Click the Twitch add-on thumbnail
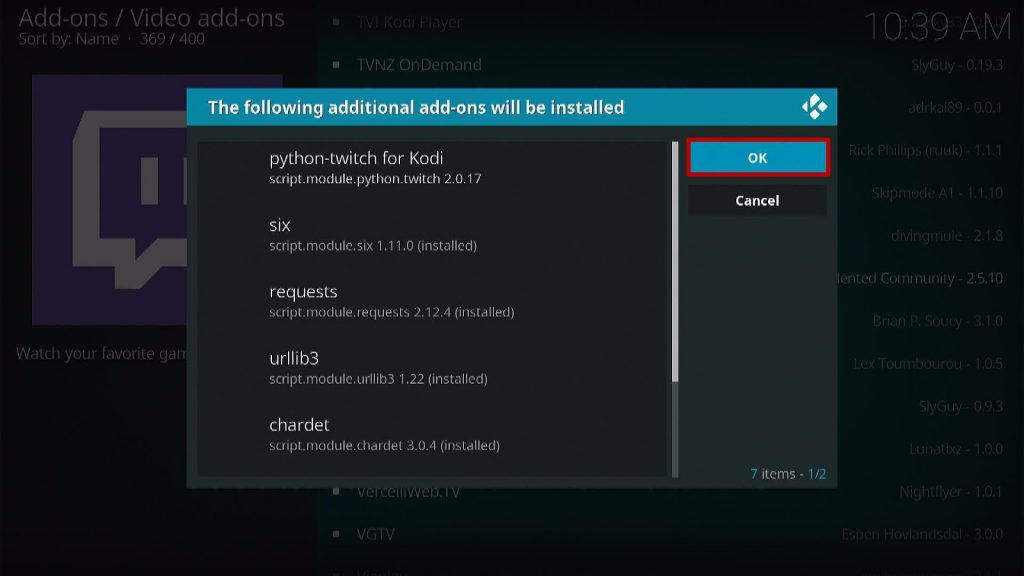The width and height of the screenshot is (1024, 576). (x=110, y=199)
